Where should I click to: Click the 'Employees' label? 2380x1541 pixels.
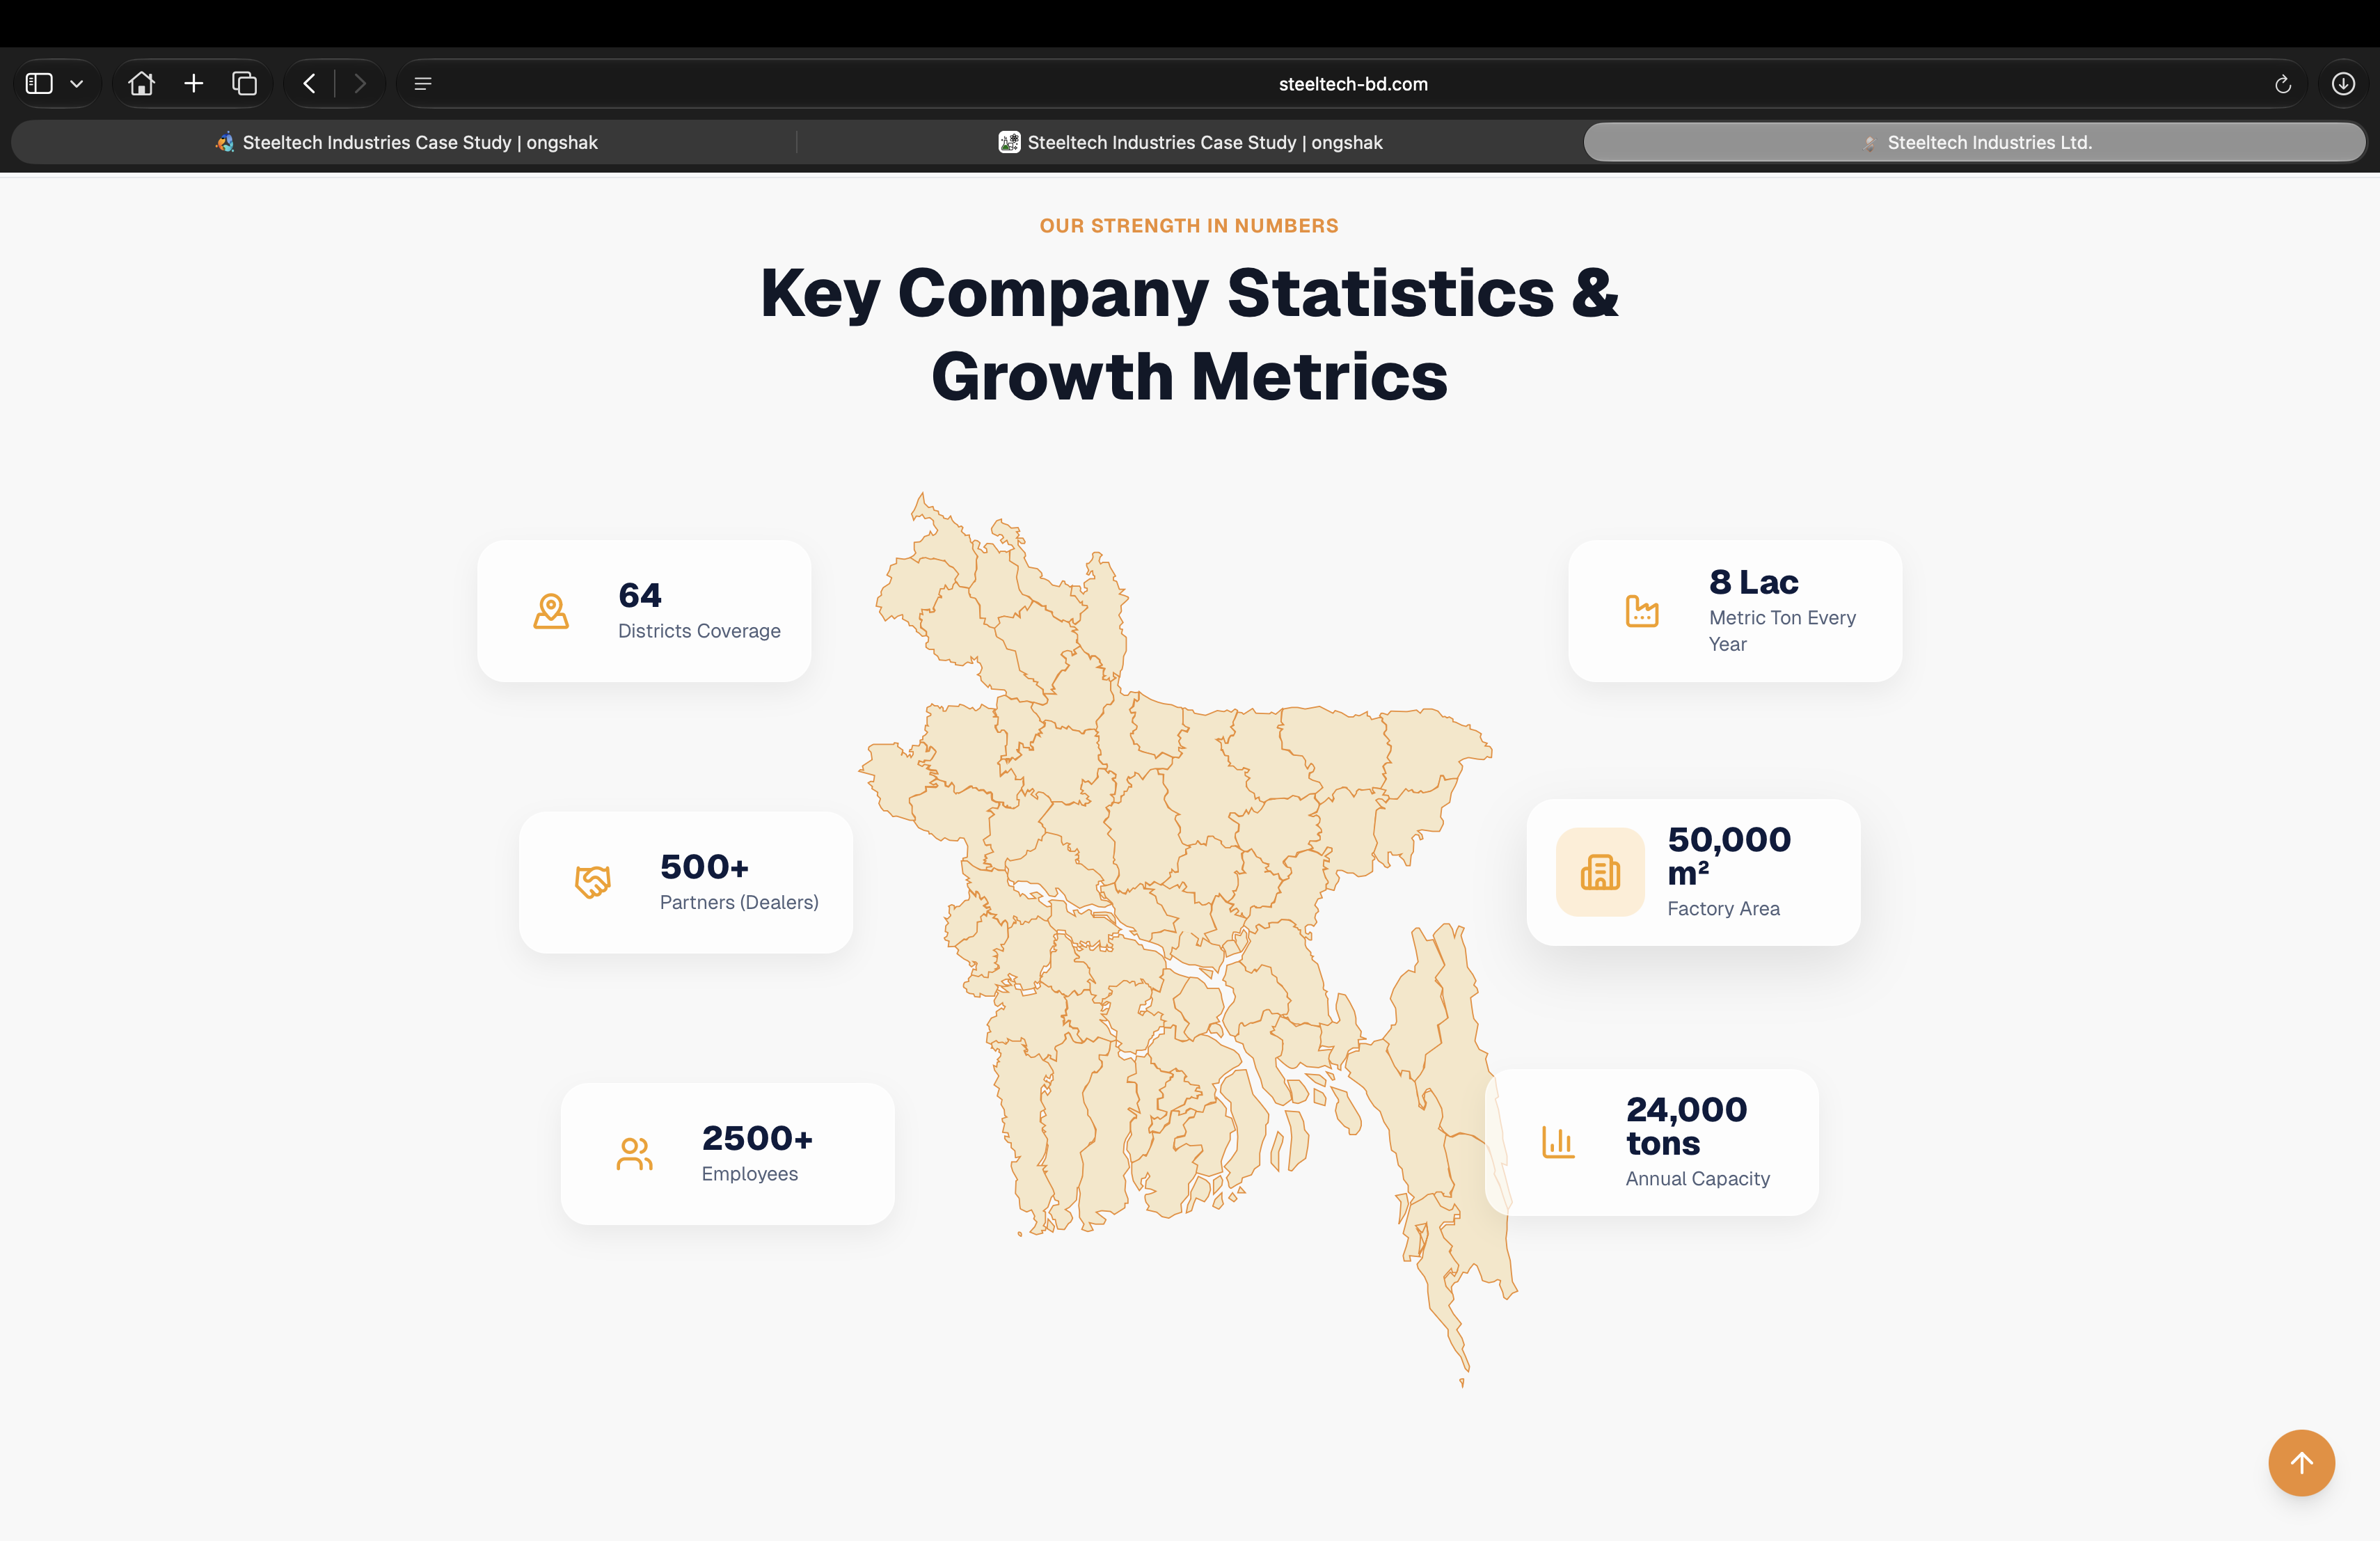coord(750,1174)
